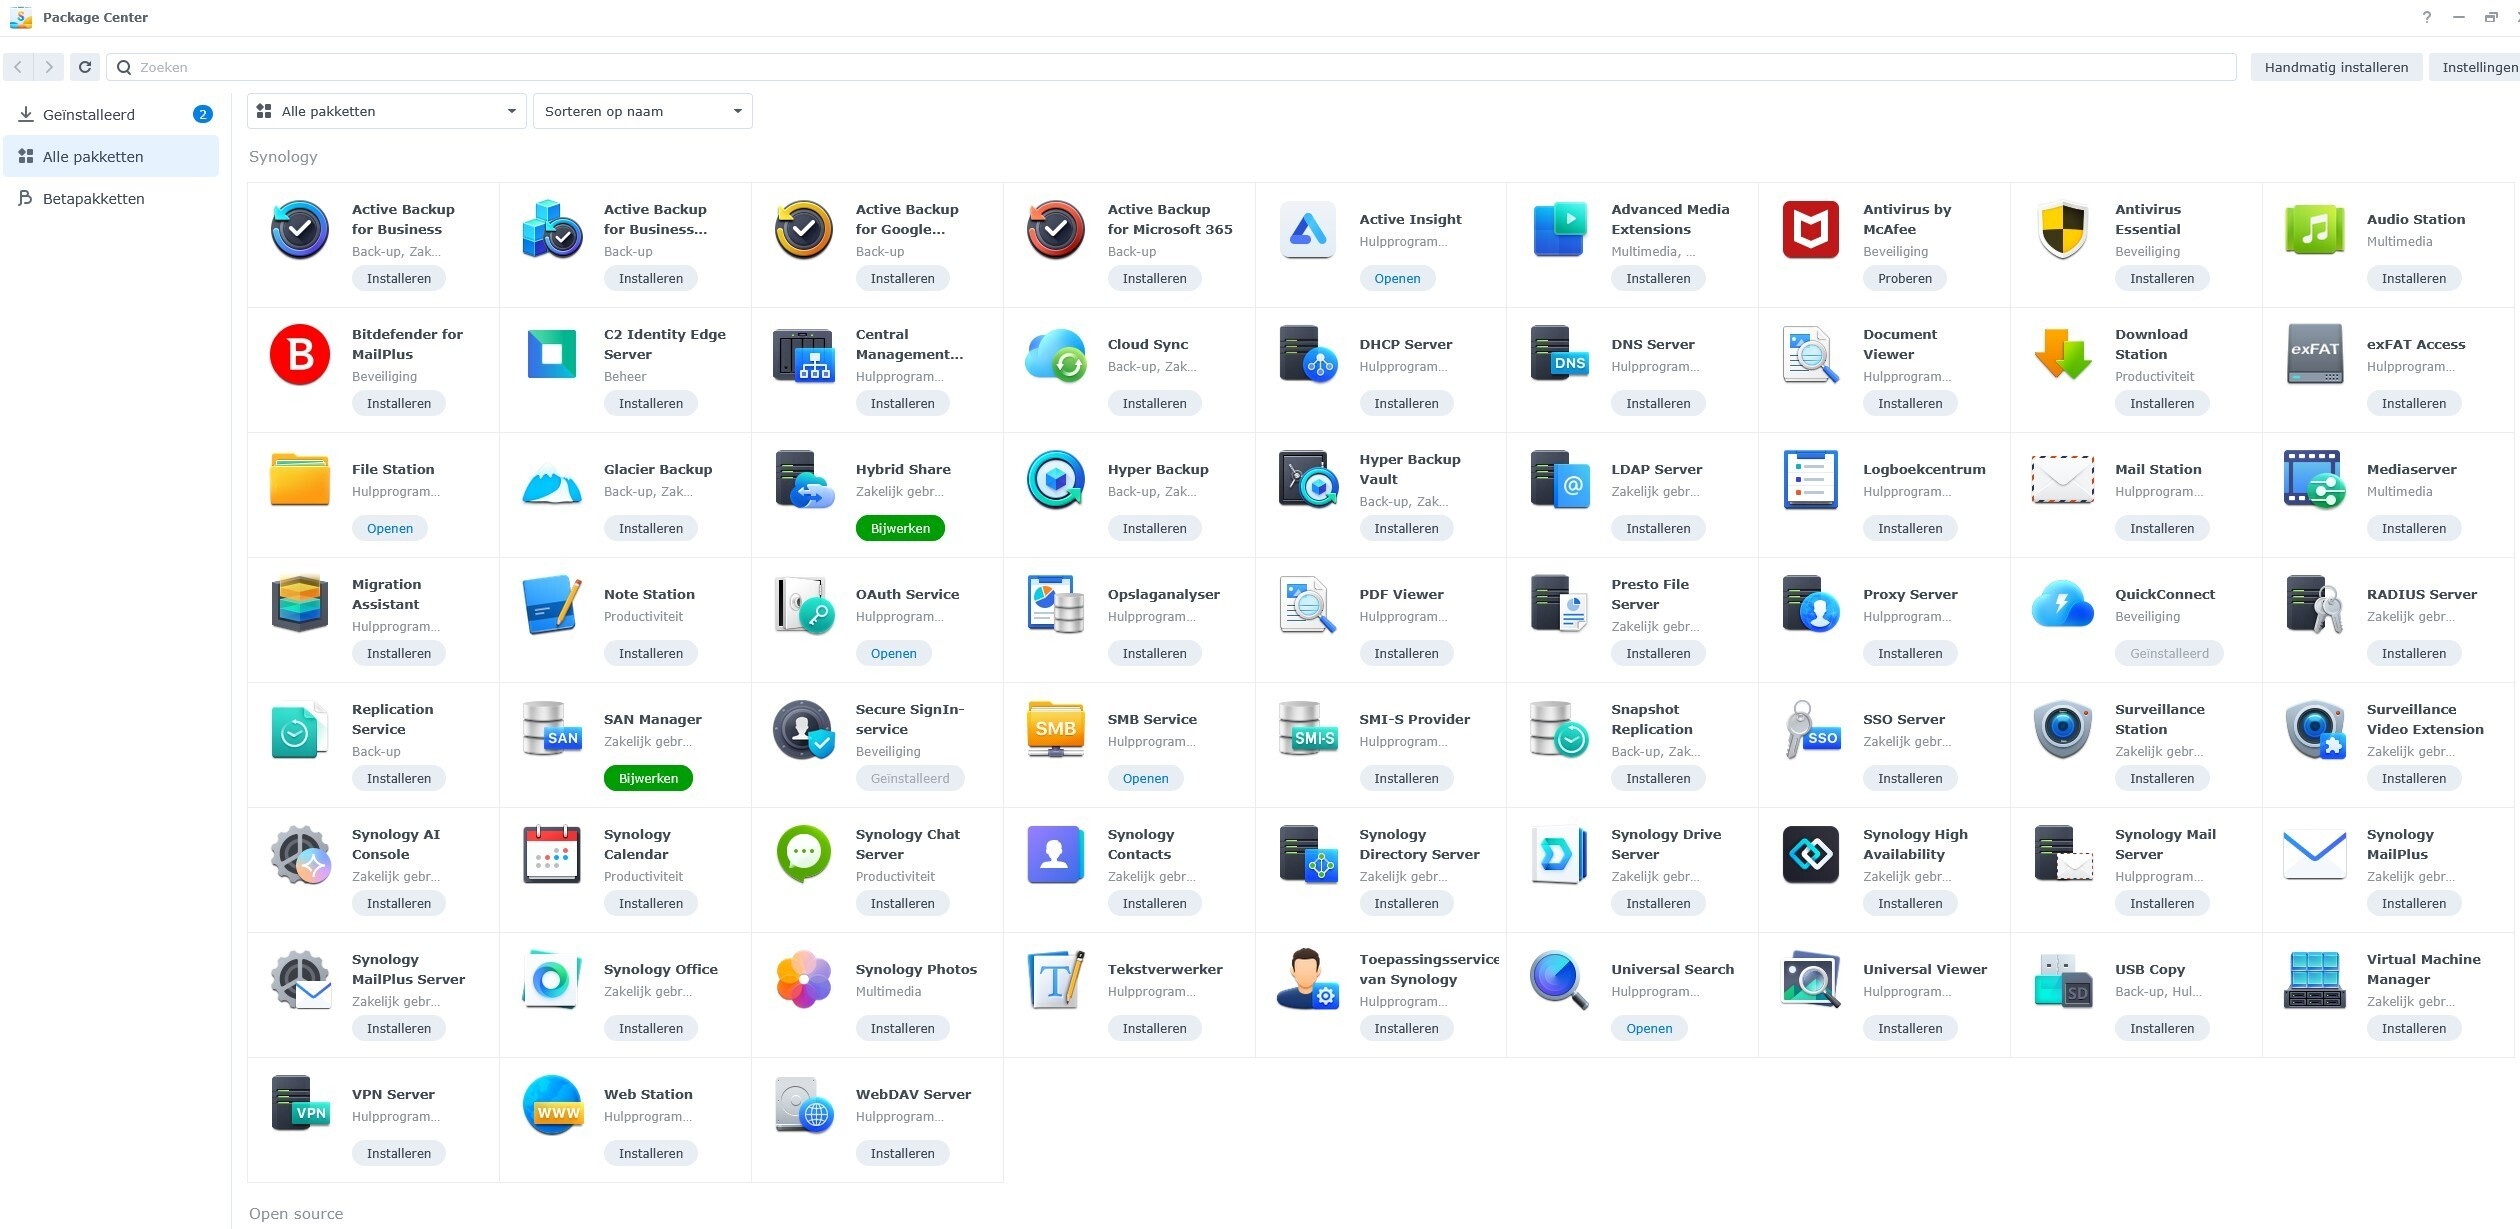Click the Synology Chat Server icon
Viewport: 2520px width, 1229px height.
pos(803,855)
